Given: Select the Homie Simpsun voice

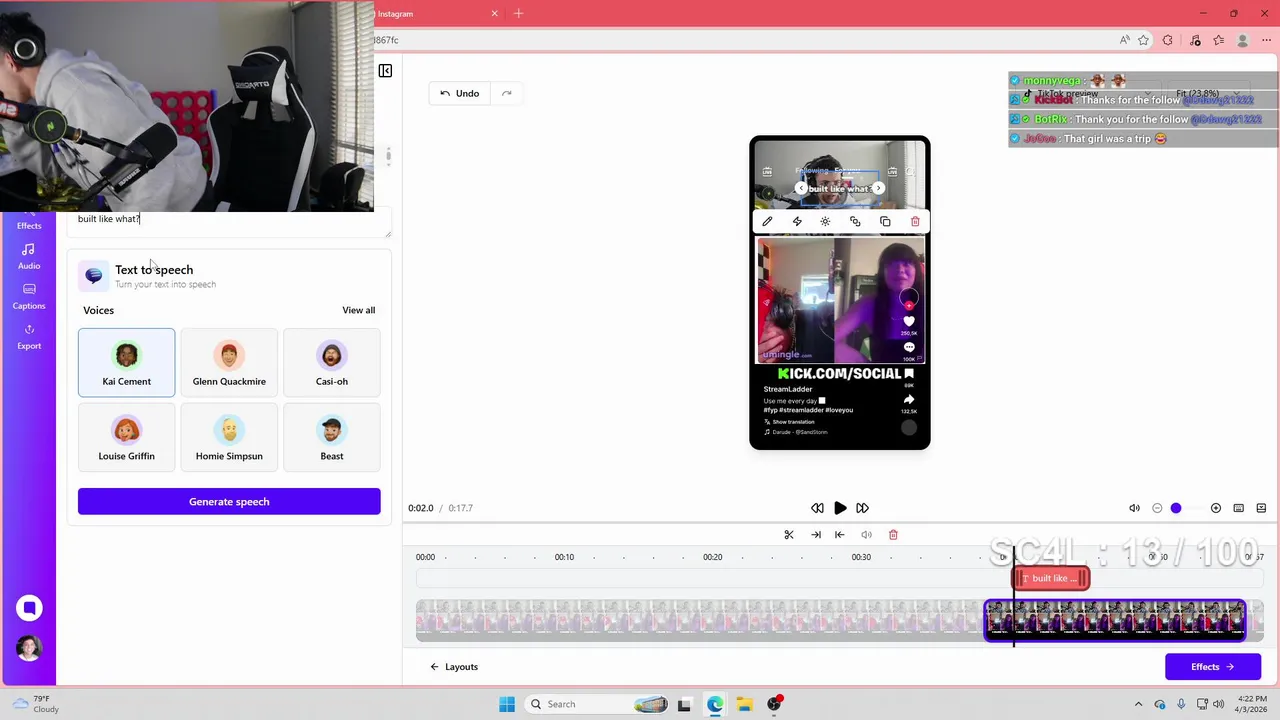Looking at the screenshot, I should pyautogui.click(x=229, y=438).
